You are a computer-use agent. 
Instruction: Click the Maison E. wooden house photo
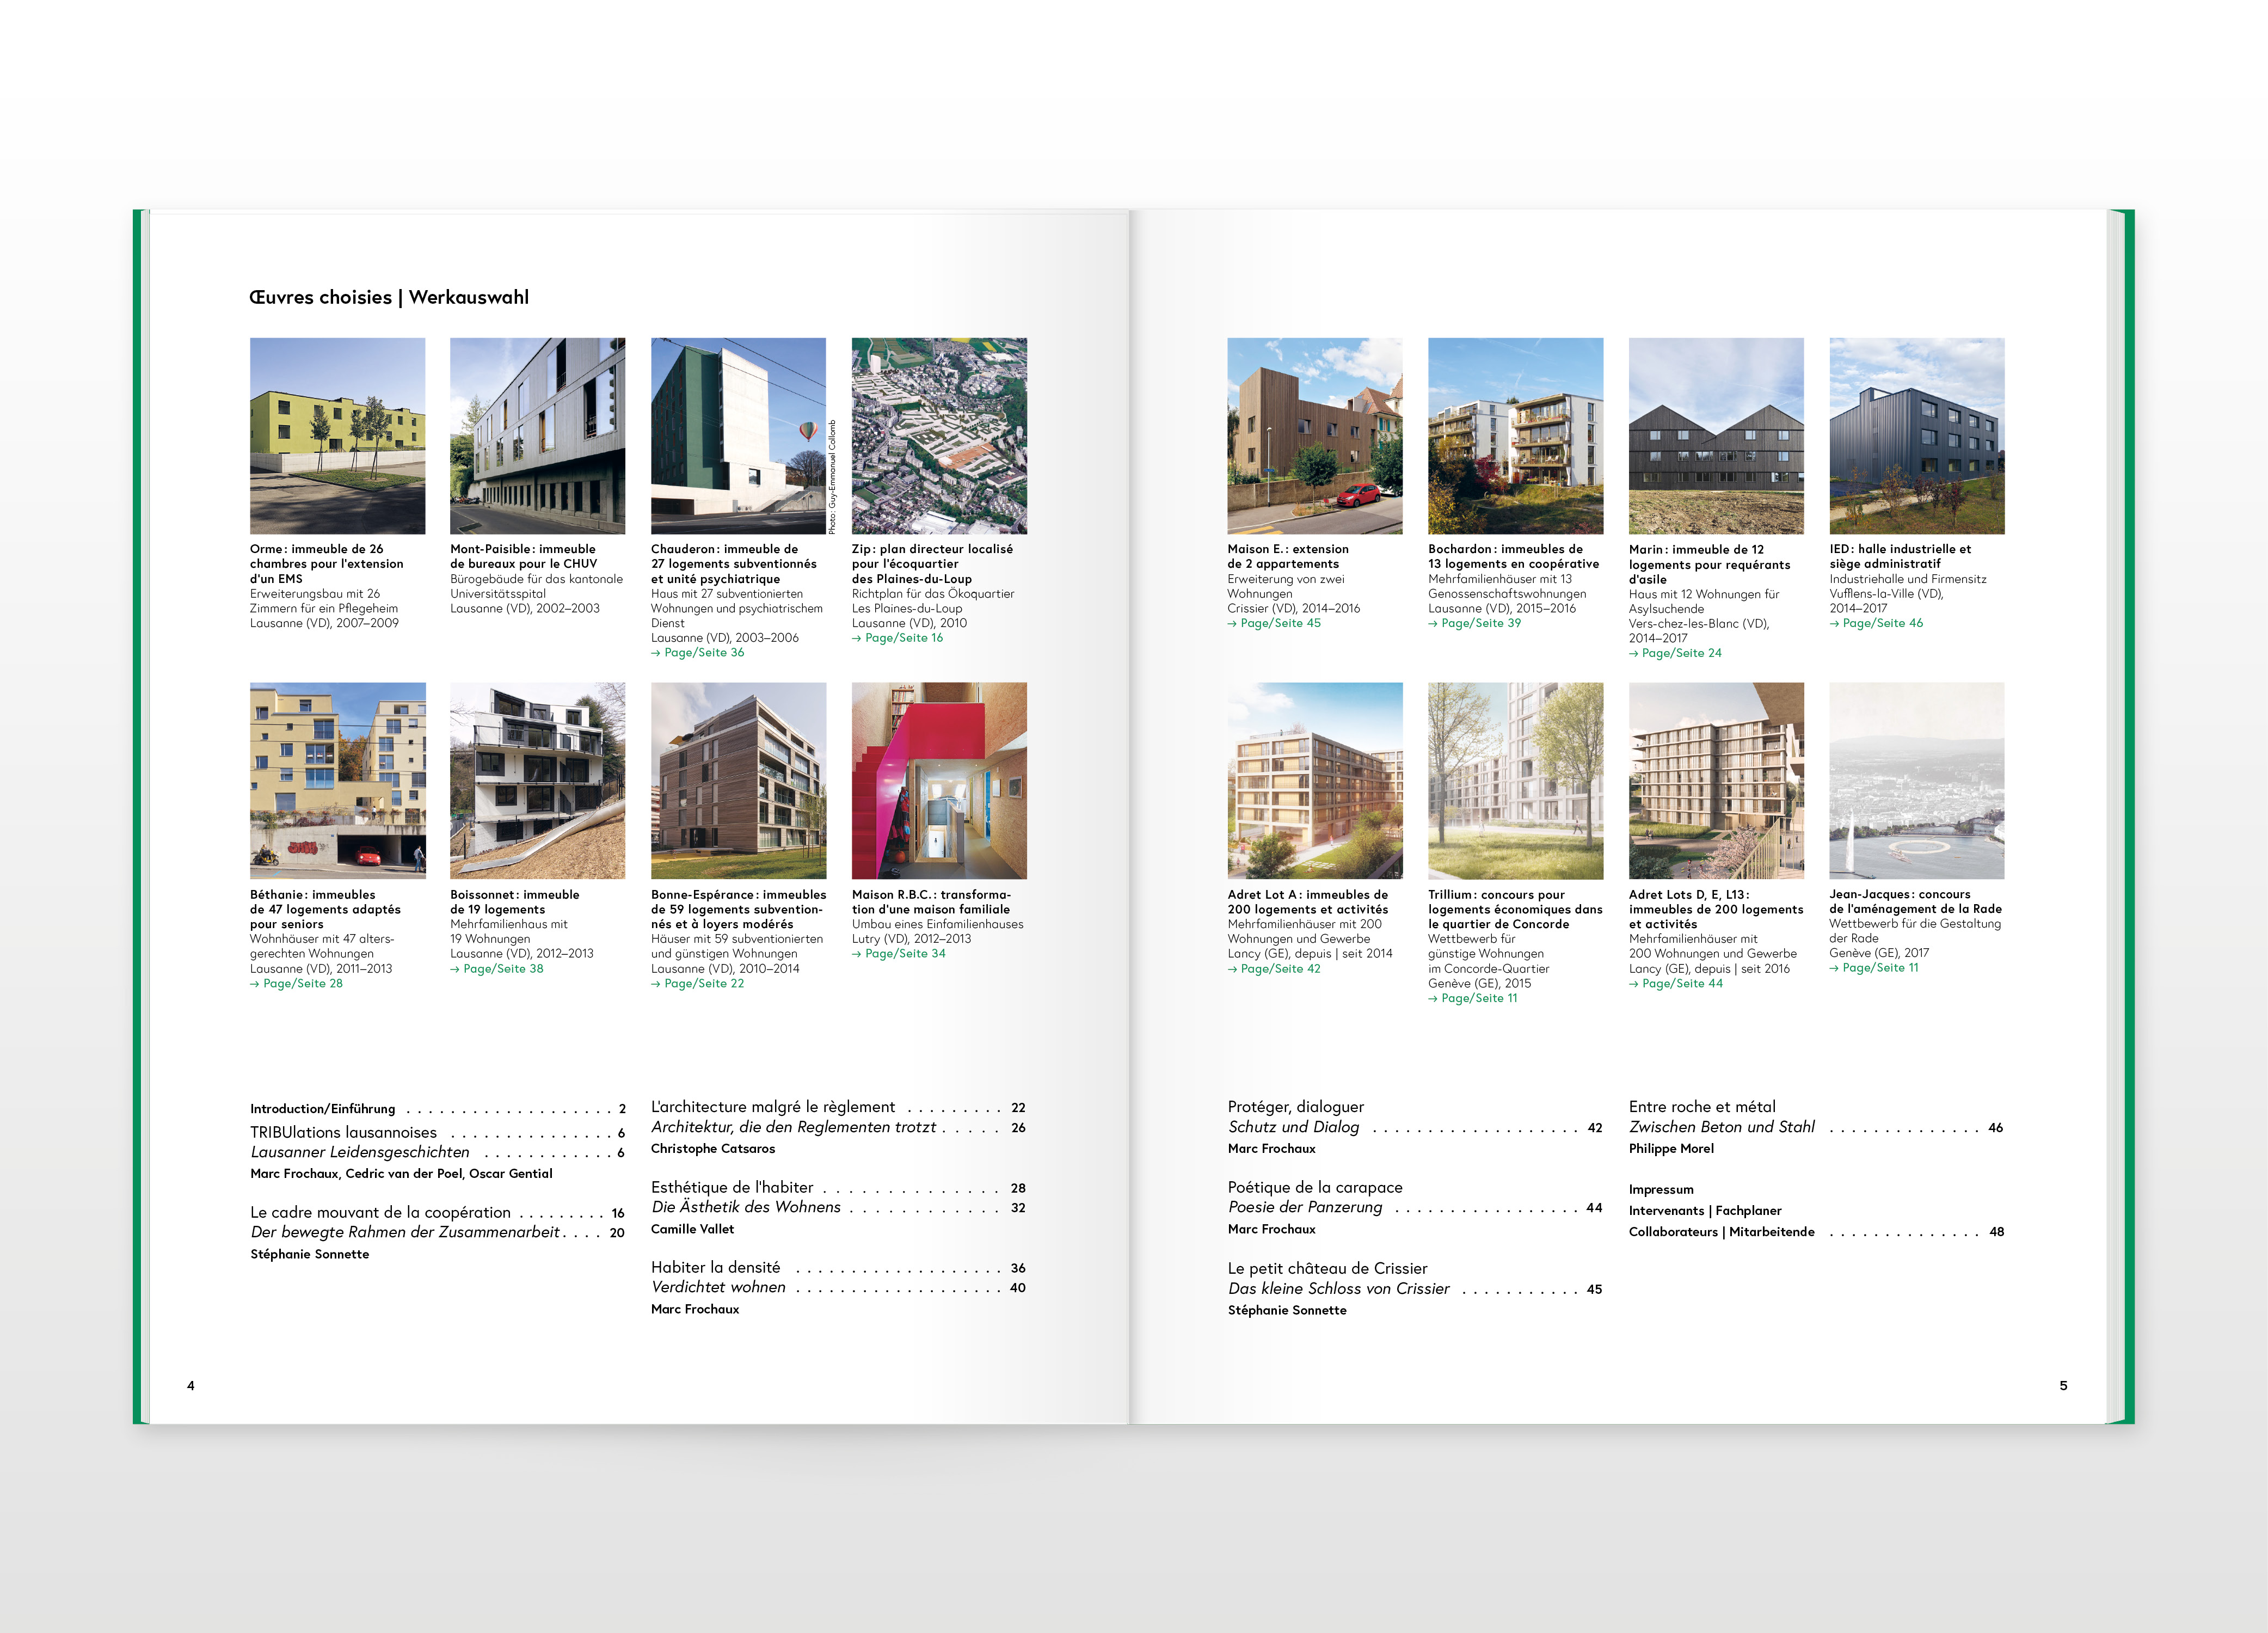click(1314, 435)
